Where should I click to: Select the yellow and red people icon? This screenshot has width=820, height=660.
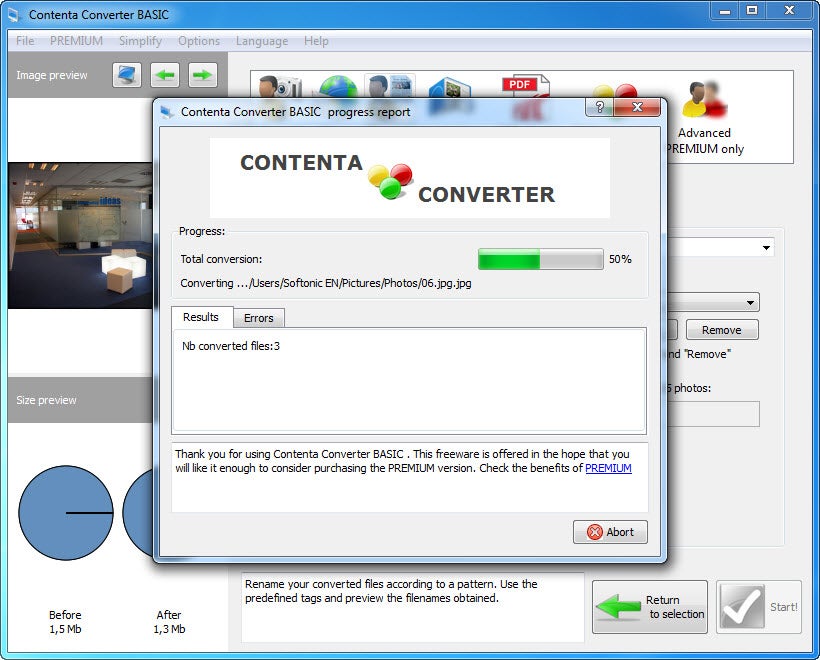616,91
